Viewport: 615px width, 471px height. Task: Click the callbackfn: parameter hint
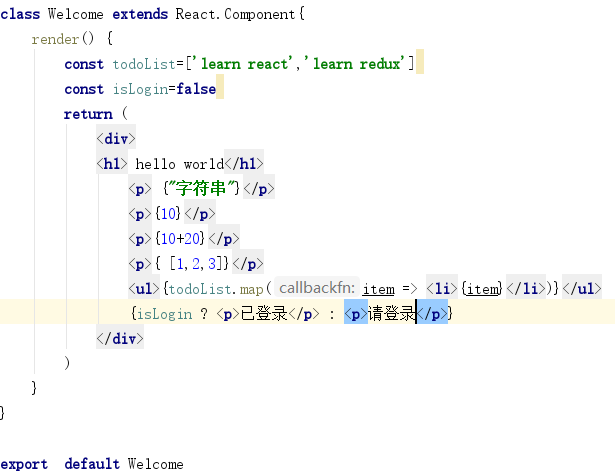coord(317,288)
